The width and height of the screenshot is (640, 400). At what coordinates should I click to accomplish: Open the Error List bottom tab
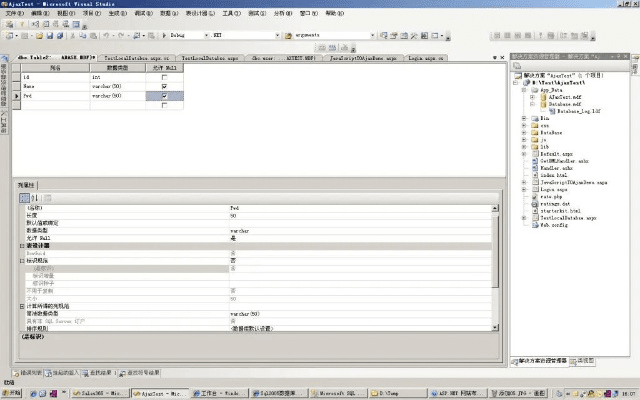pyautogui.click(x=28, y=371)
